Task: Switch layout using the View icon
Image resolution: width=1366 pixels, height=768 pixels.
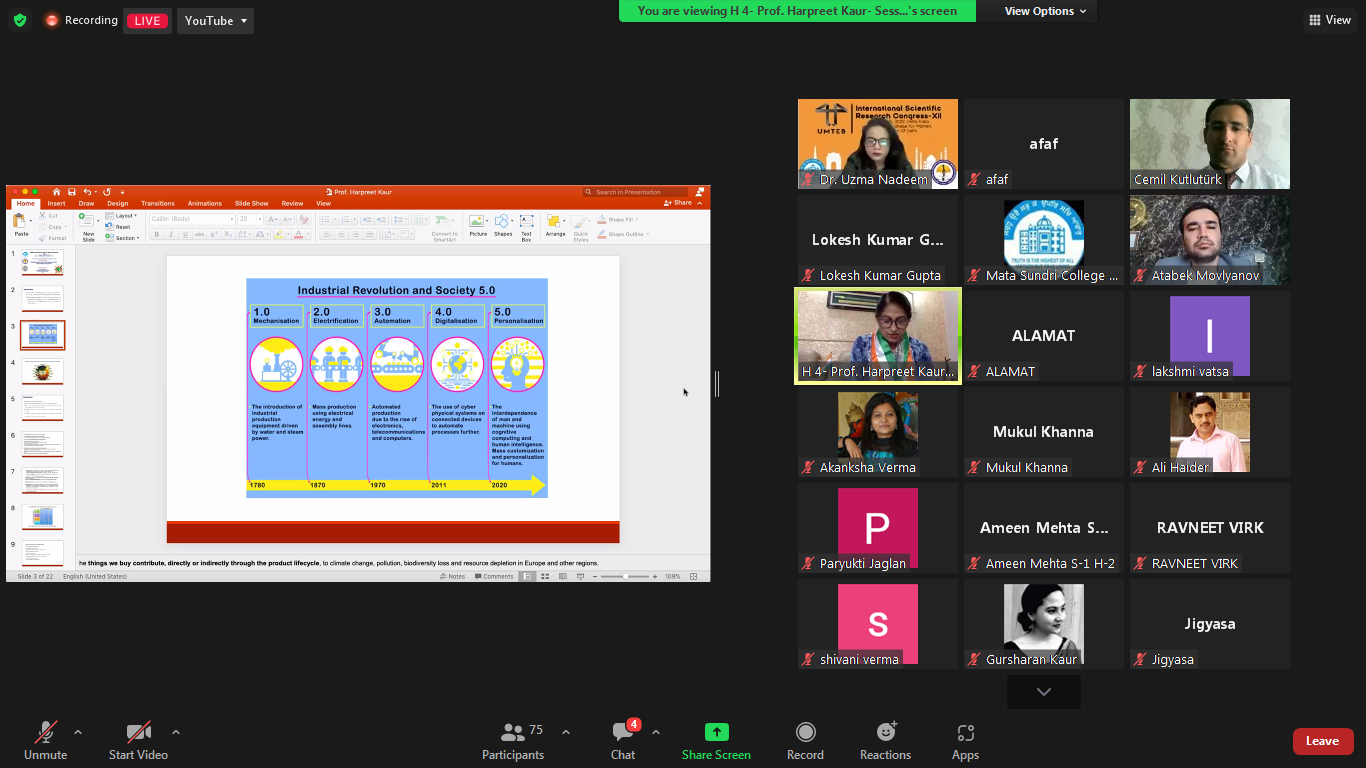Action: (x=1329, y=20)
